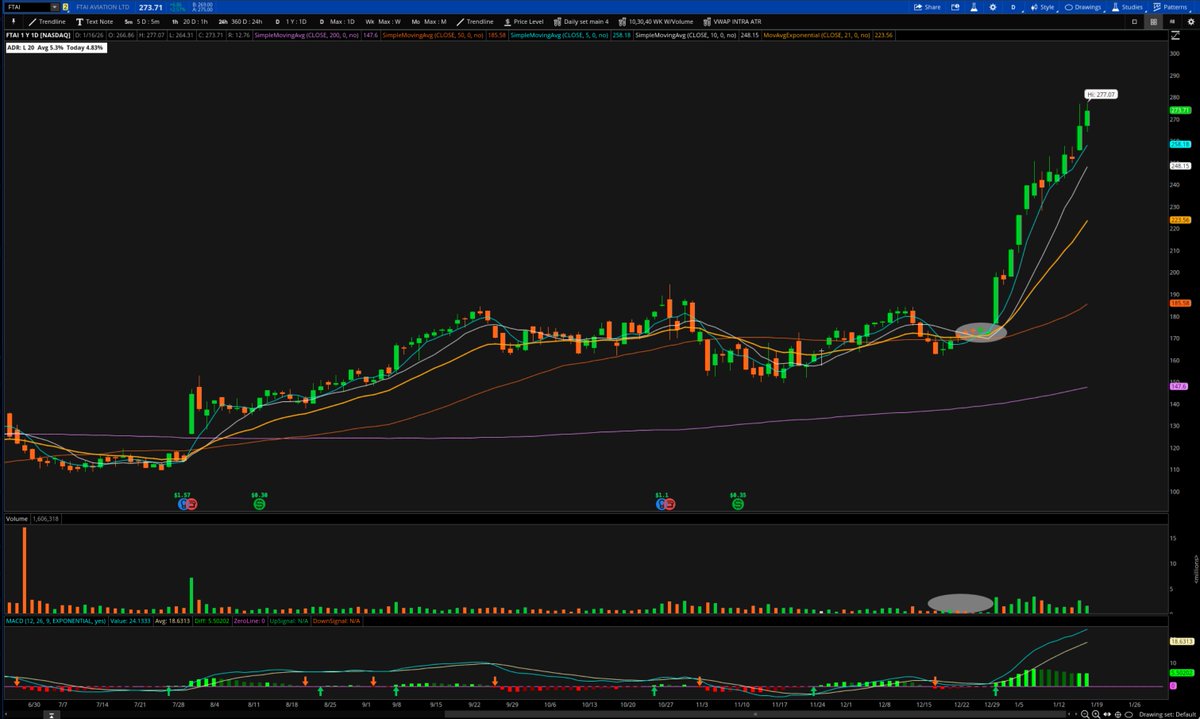
Task: Switch to 5 D : 5m timeframe
Action: [142, 21]
